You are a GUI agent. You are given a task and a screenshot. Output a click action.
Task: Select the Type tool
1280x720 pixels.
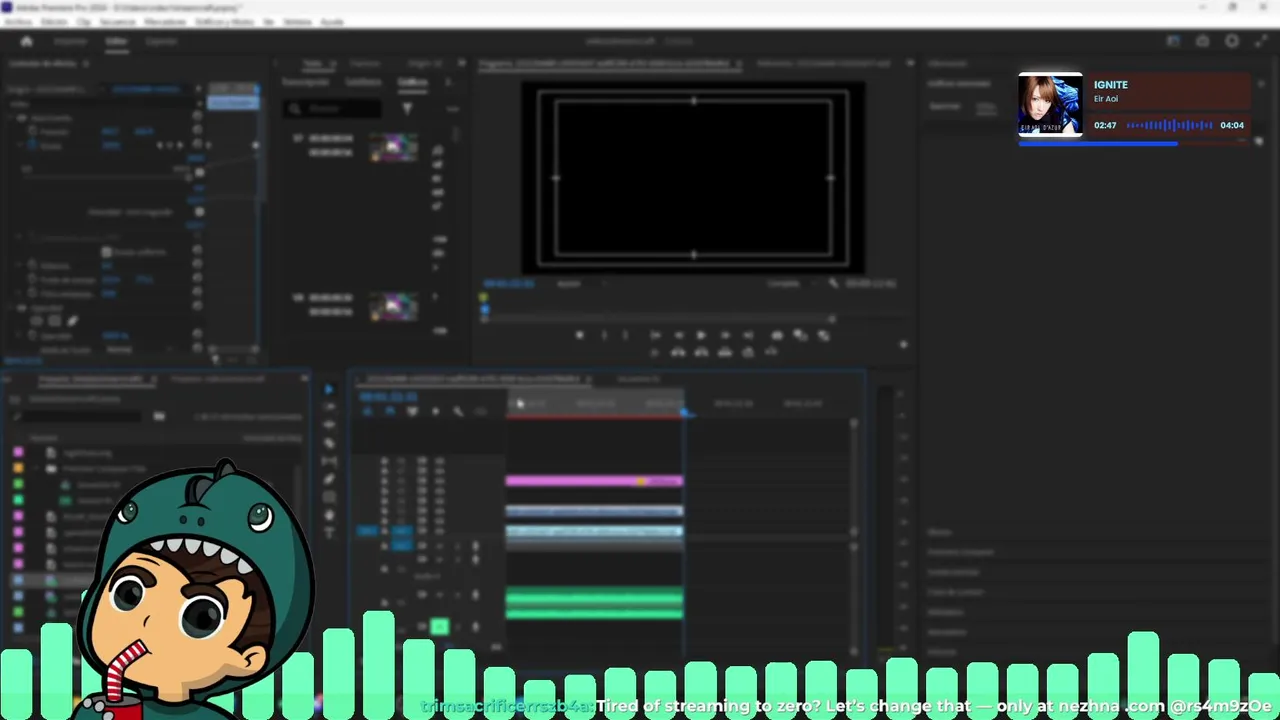(x=330, y=532)
